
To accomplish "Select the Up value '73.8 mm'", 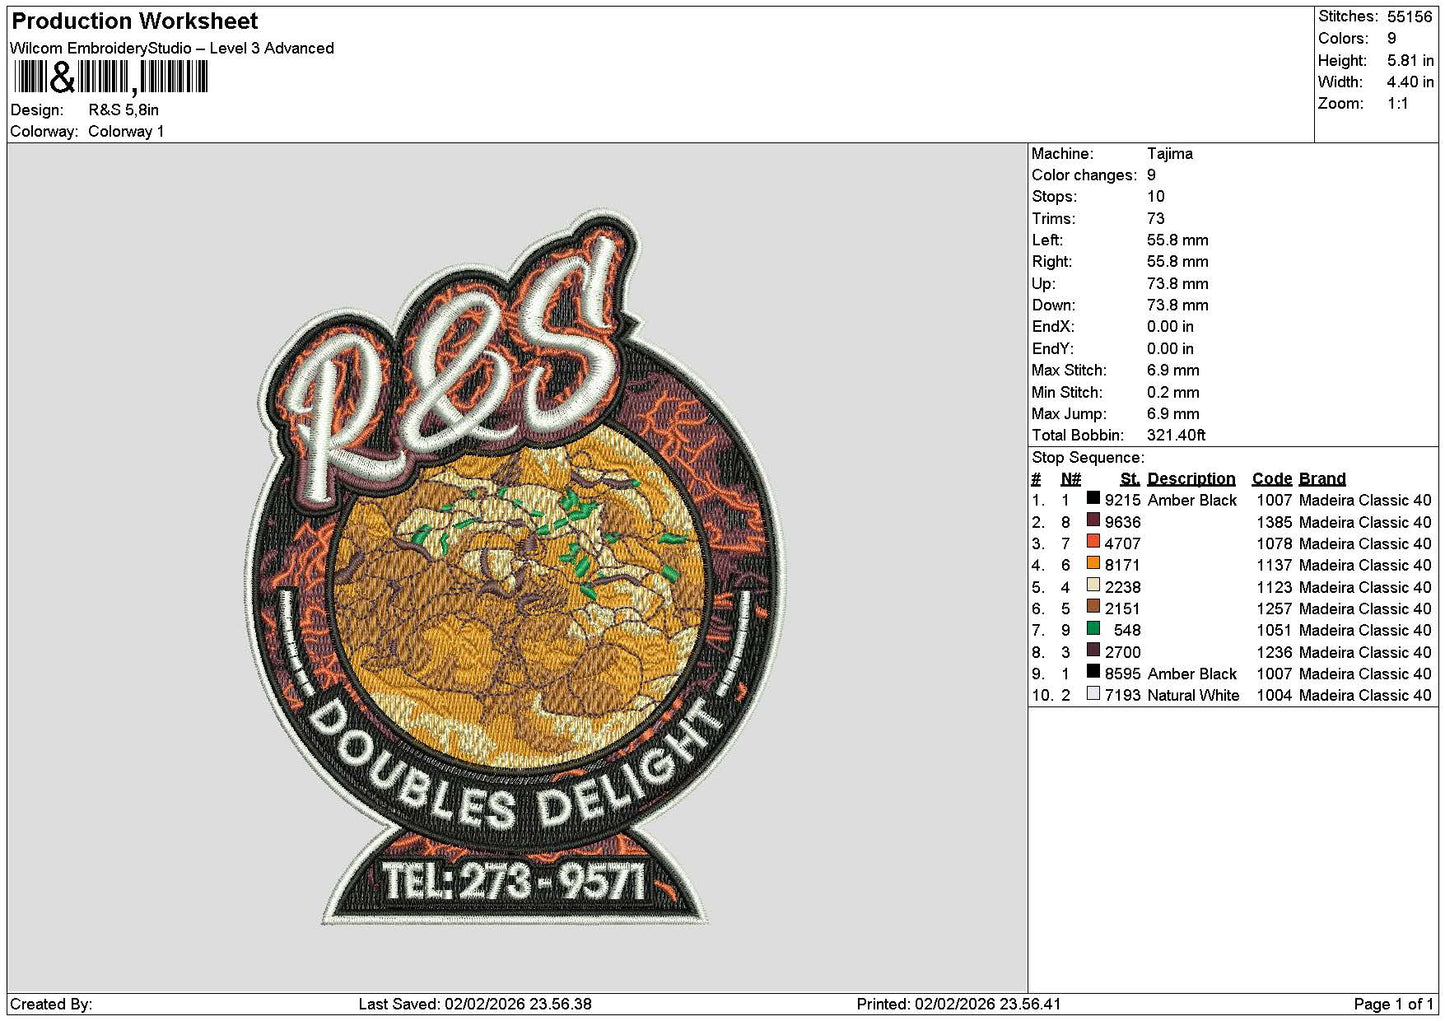I will 1178,284.
